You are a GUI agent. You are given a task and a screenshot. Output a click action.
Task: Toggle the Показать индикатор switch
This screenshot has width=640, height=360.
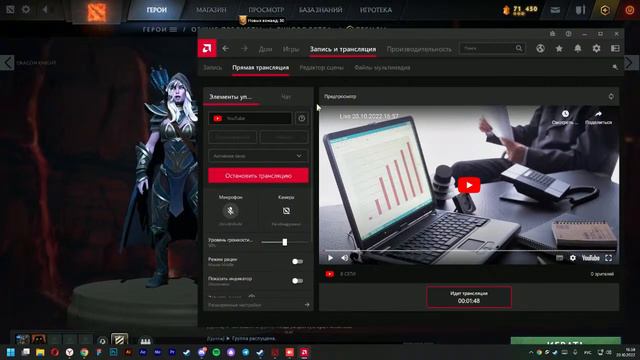pyautogui.click(x=298, y=280)
